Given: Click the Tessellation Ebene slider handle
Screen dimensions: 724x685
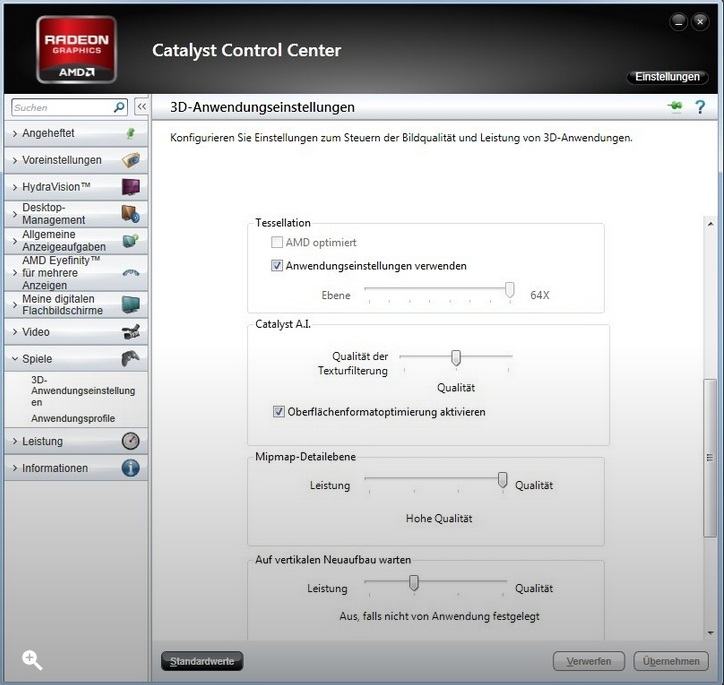Looking at the screenshot, I should 509,290.
